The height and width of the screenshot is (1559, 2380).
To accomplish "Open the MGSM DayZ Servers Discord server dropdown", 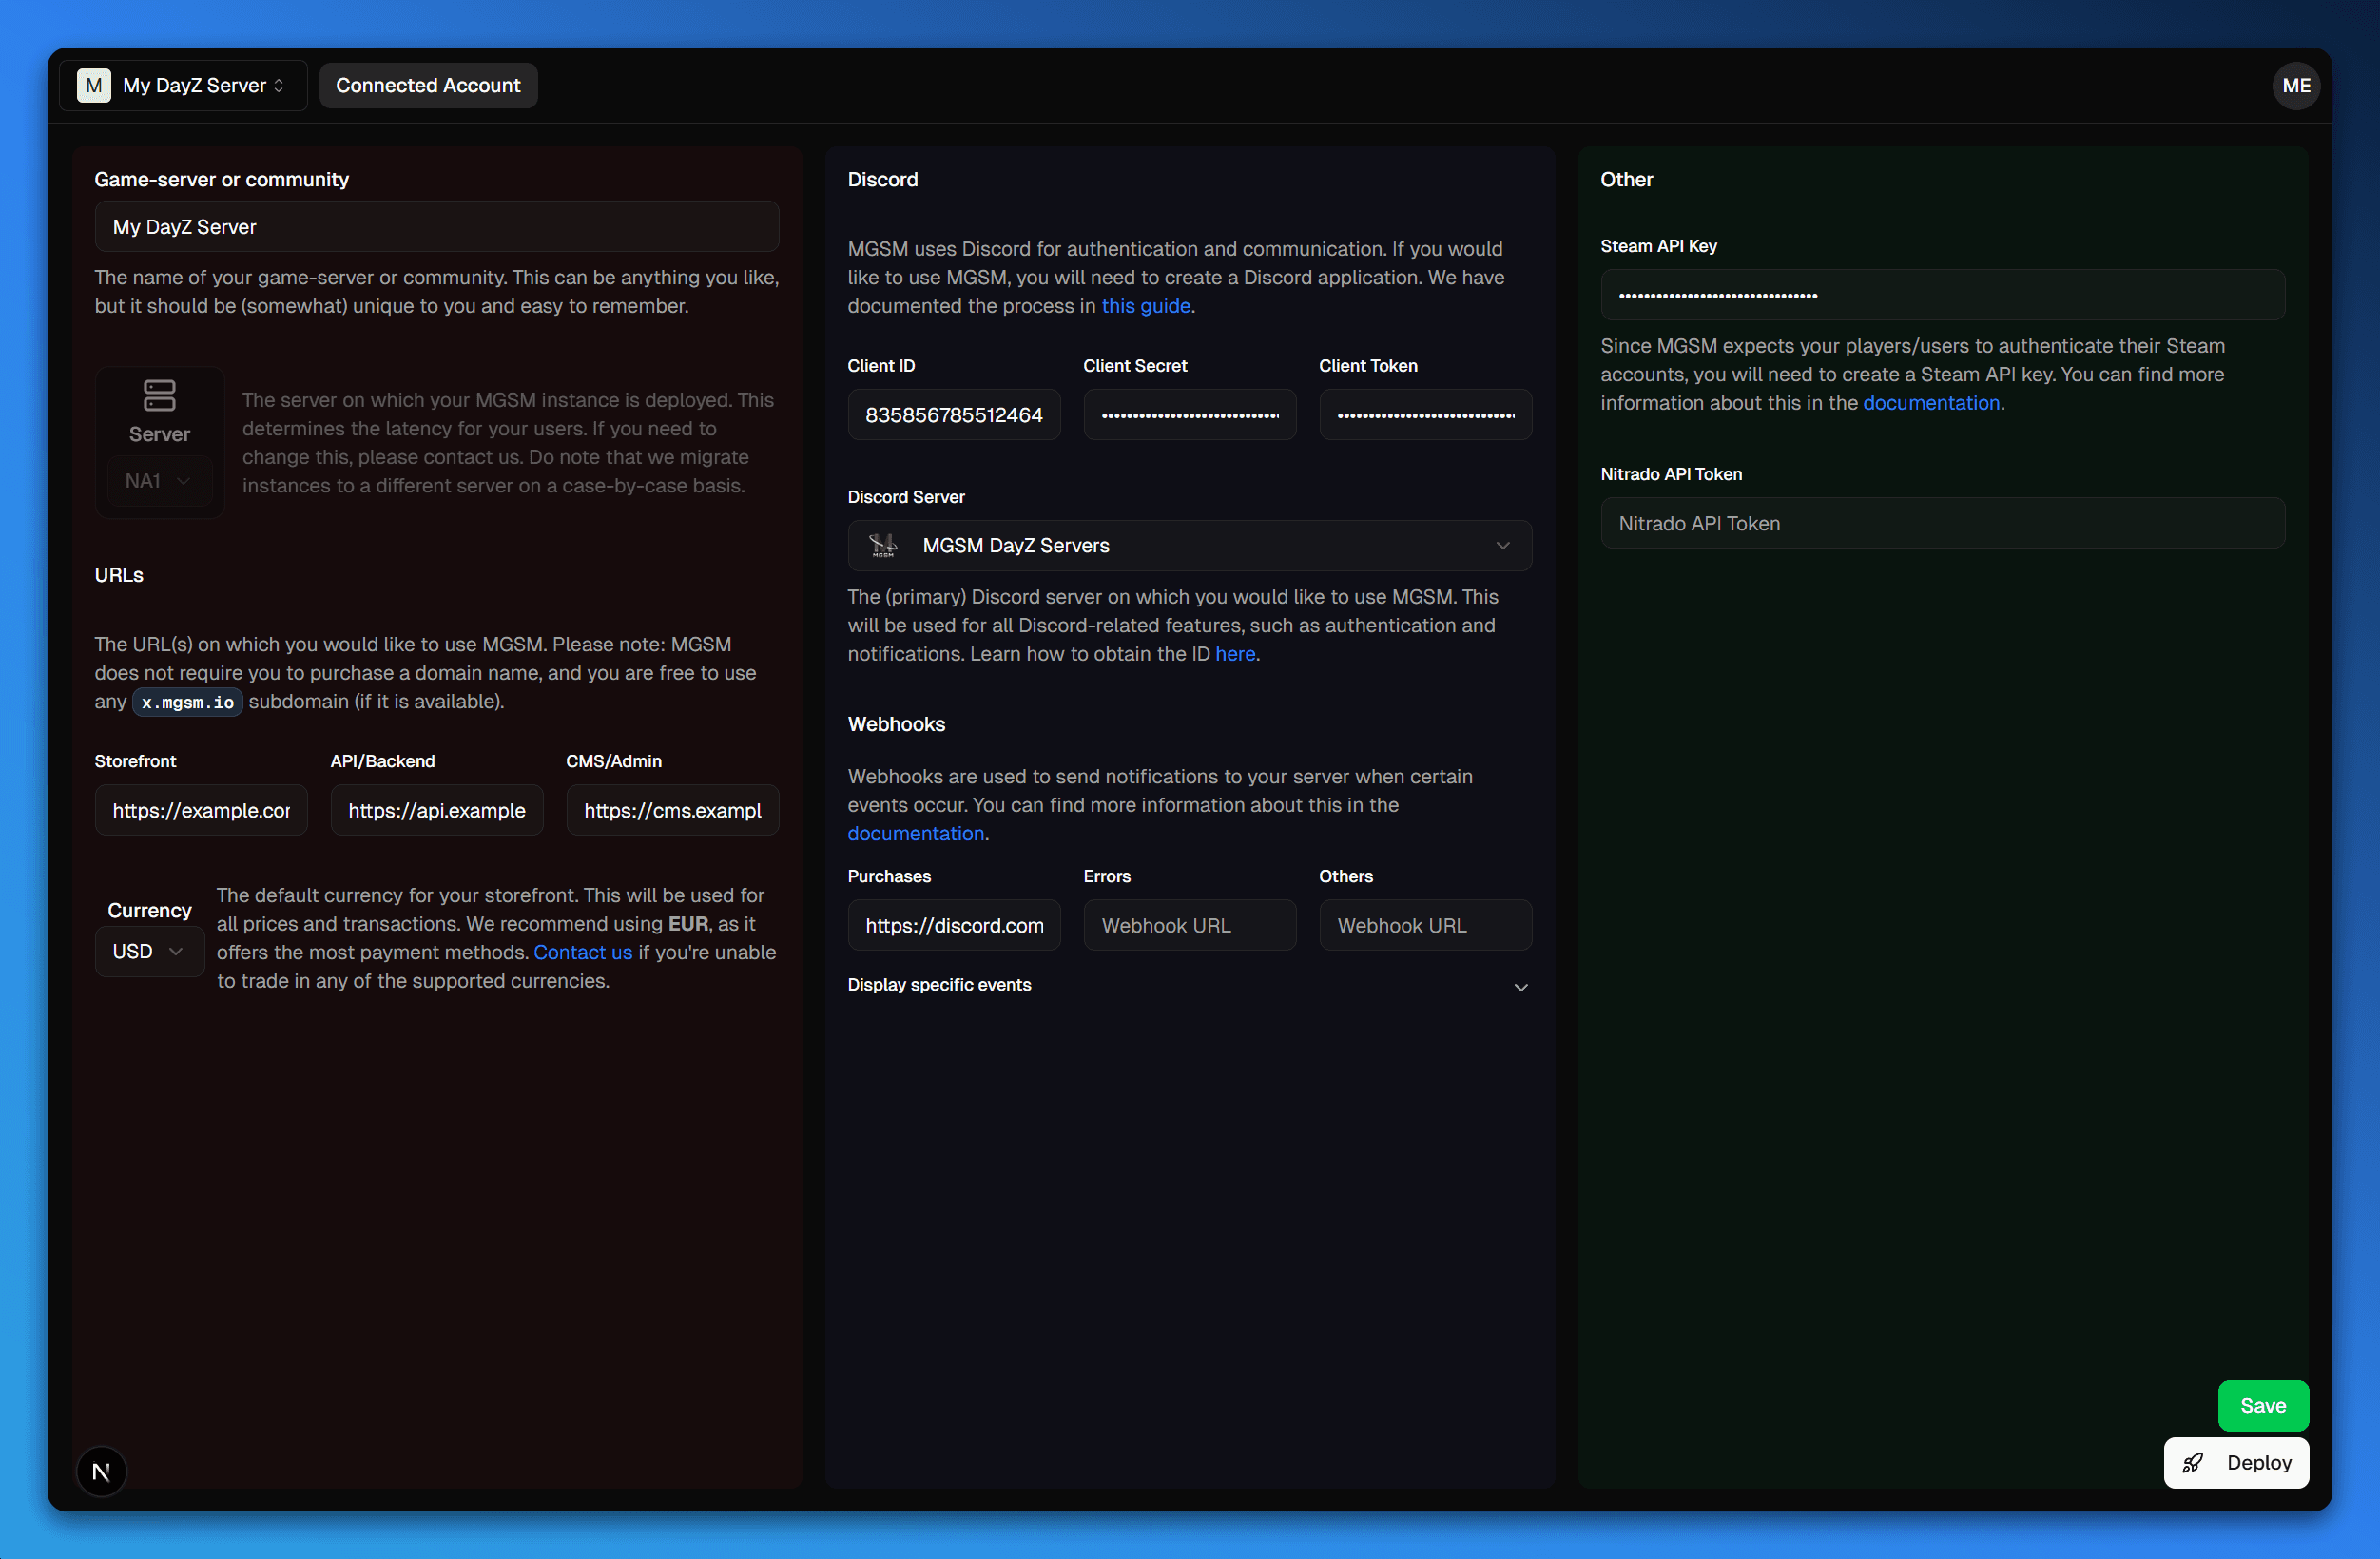I will (x=1190, y=545).
